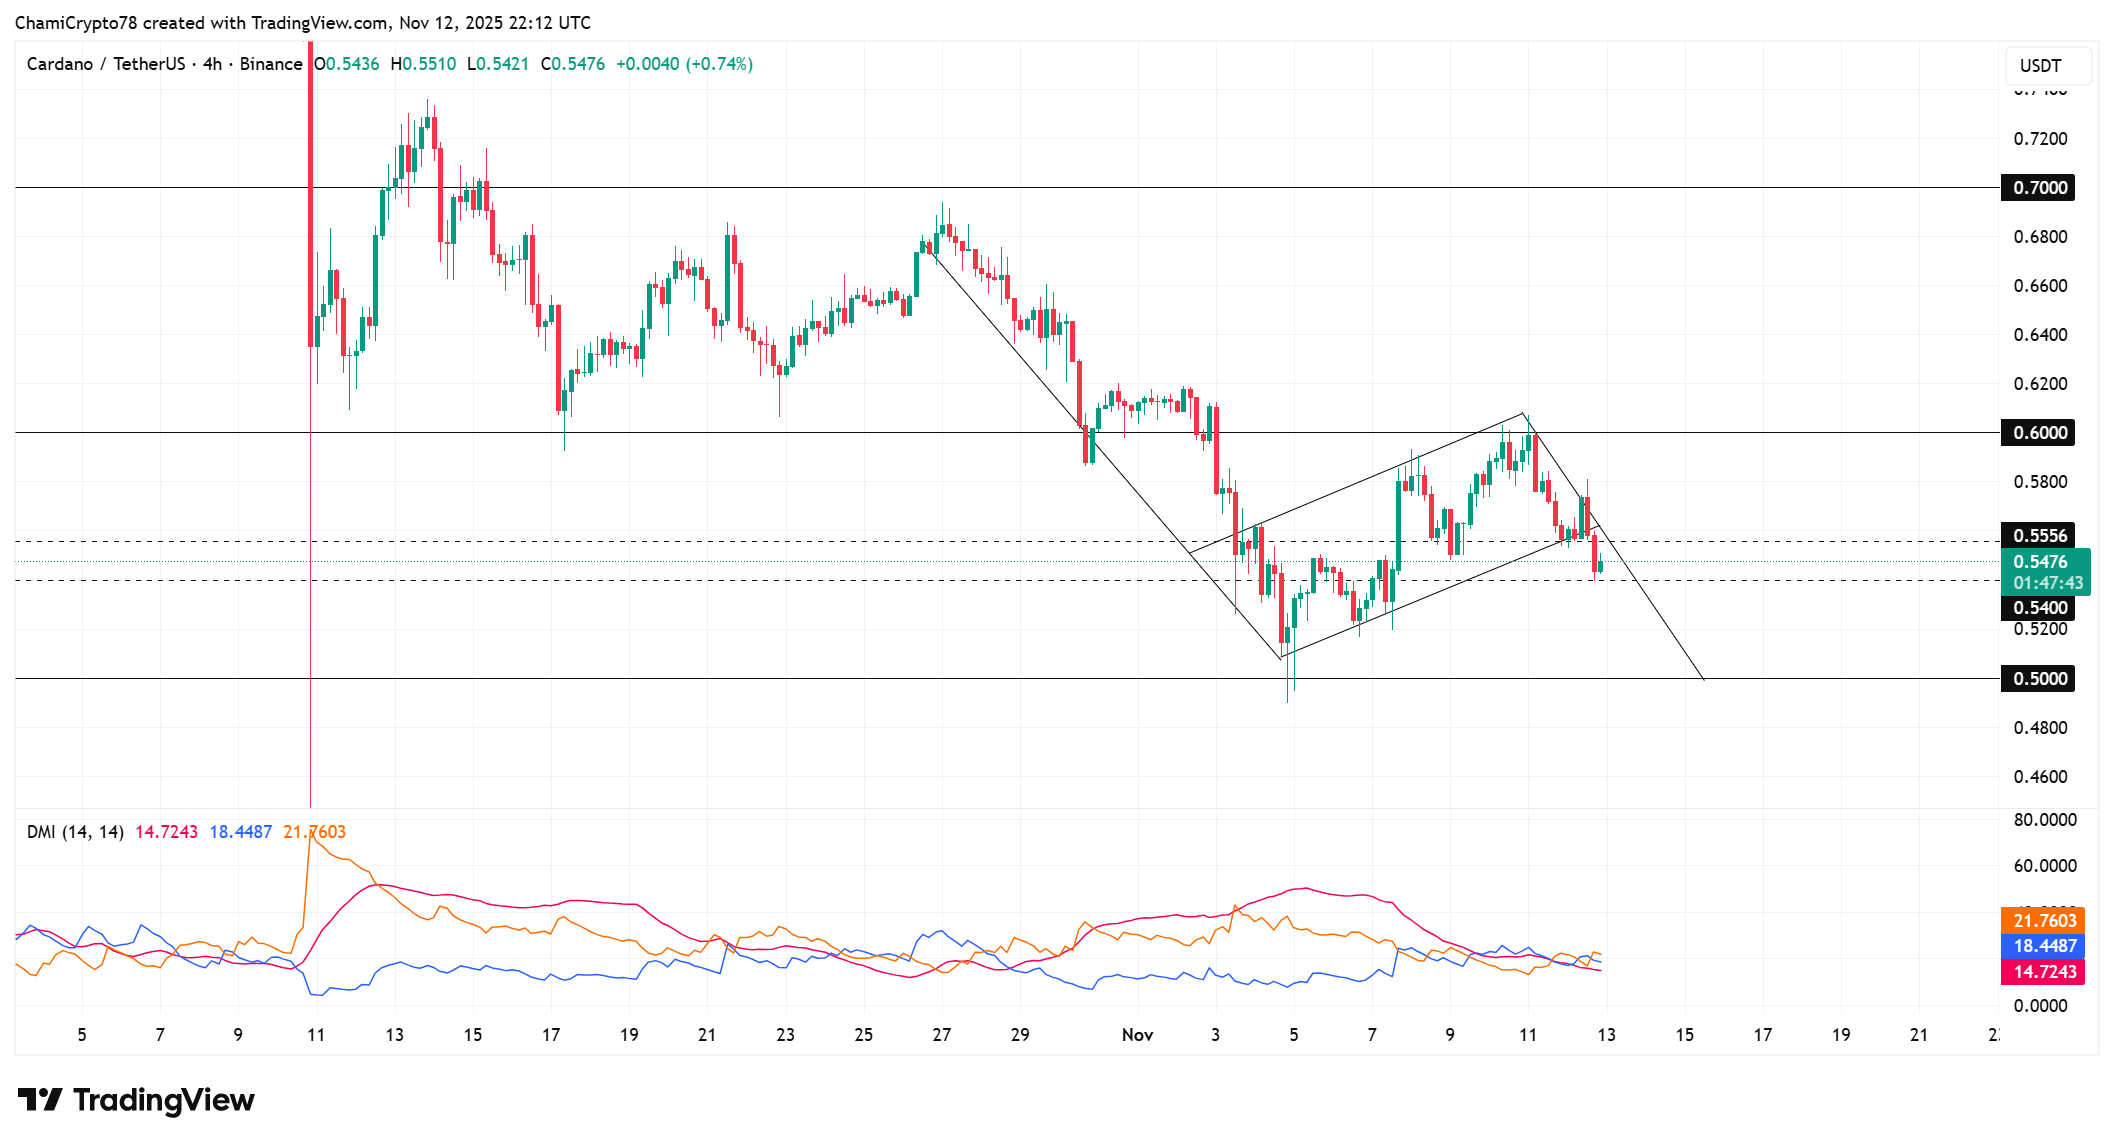Click the Nov label on the time axis

coord(1136,1035)
